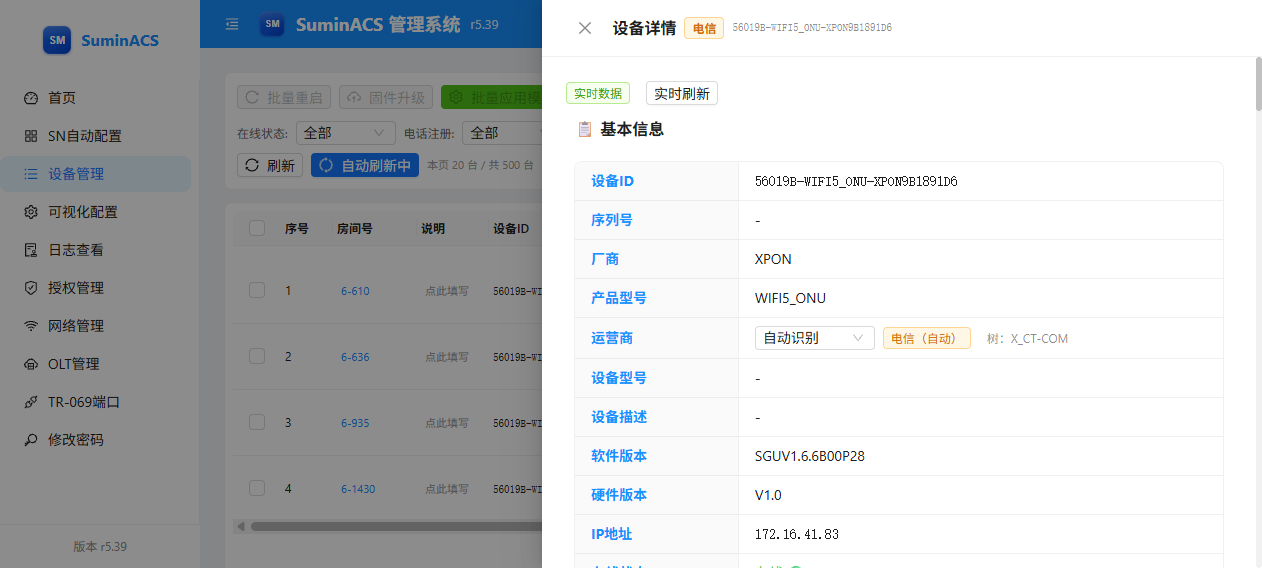Click the 实时刷新 button
1262x568 pixels.
pos(682,93)
